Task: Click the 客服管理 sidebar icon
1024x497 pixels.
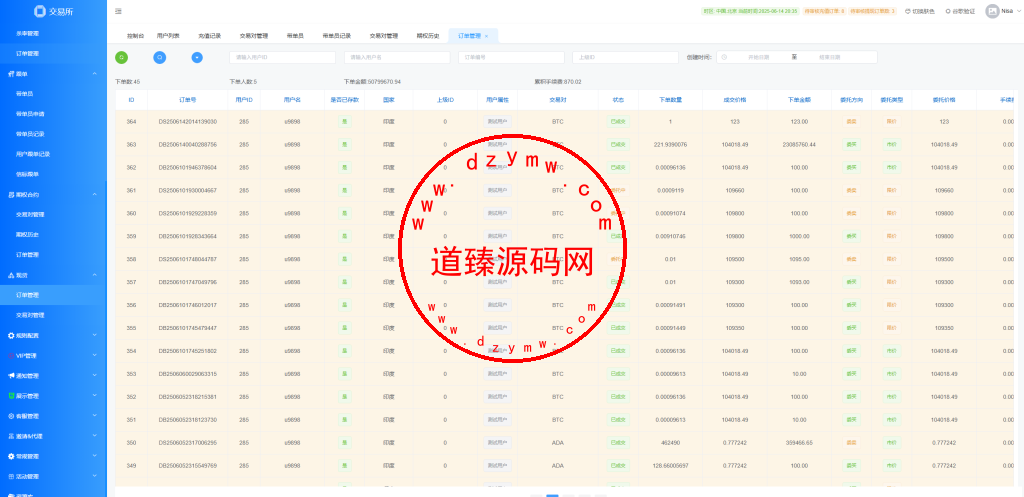Action: coord(11,416)
